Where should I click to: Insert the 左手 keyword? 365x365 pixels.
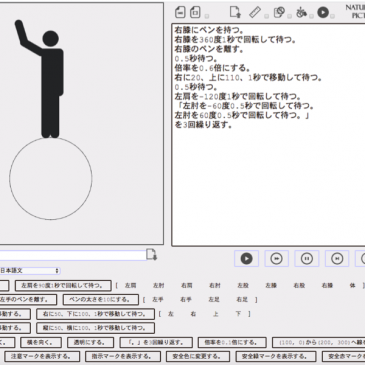[x=158, y=300]
